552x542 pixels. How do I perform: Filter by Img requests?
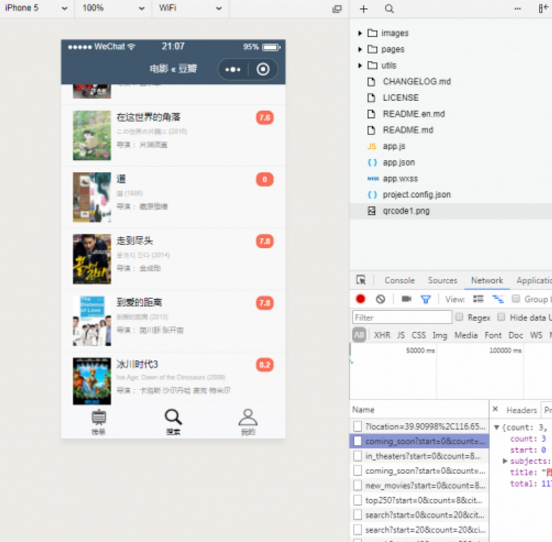click(x=440, y=335)
